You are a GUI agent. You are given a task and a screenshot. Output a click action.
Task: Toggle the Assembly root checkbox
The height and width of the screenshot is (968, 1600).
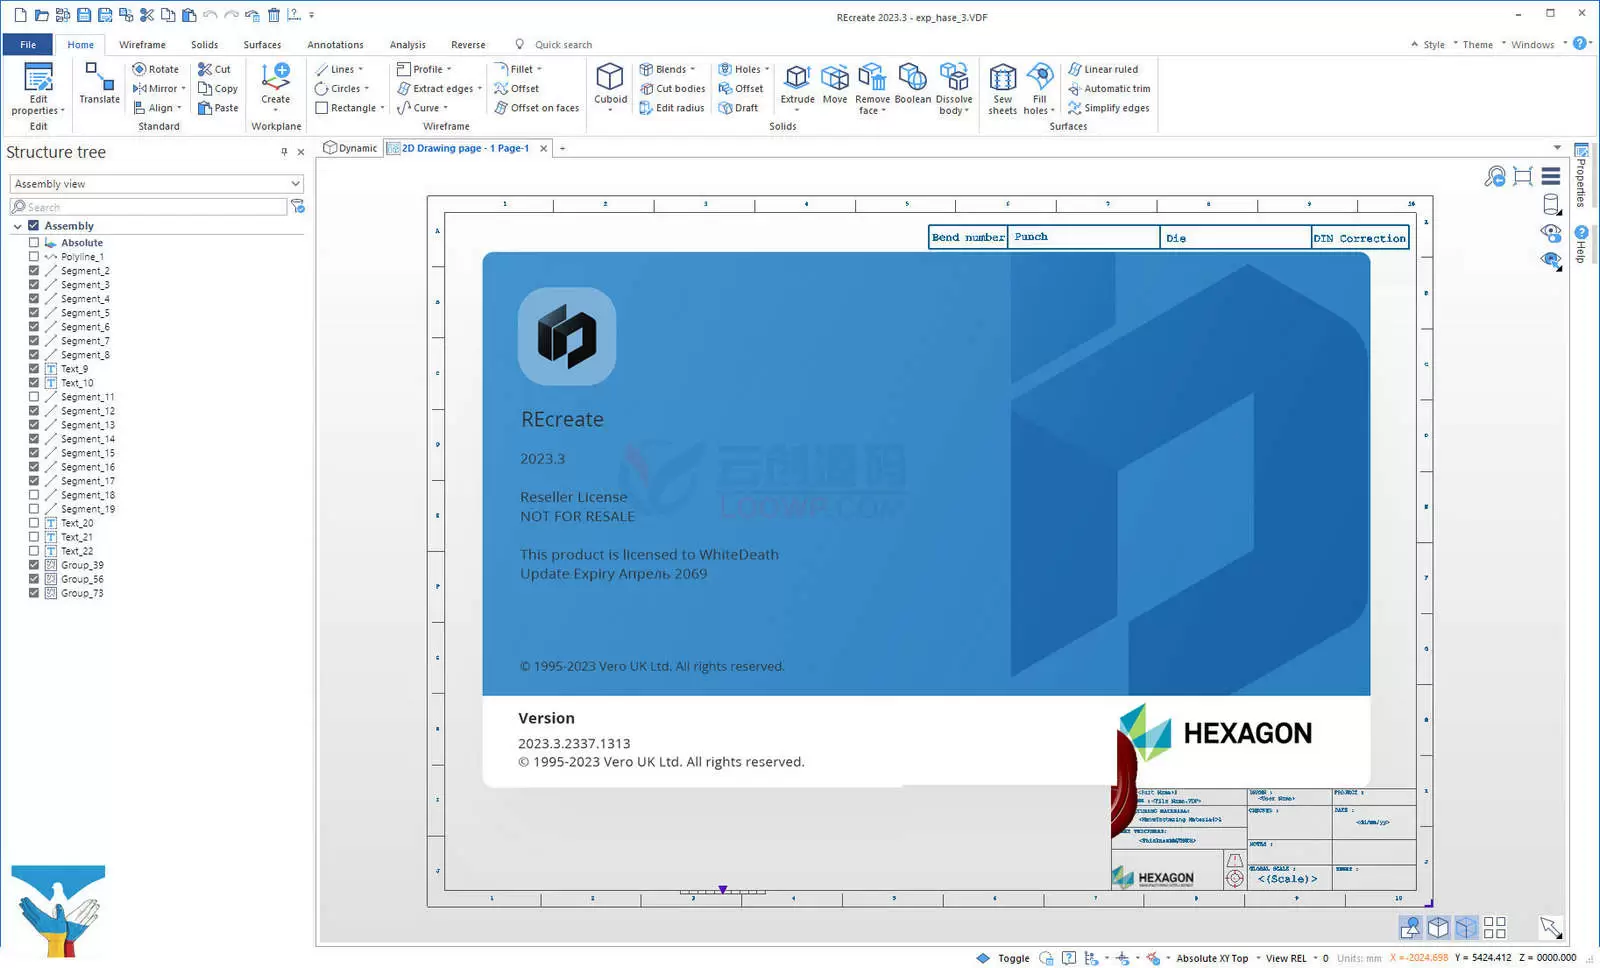coord(33,226)
